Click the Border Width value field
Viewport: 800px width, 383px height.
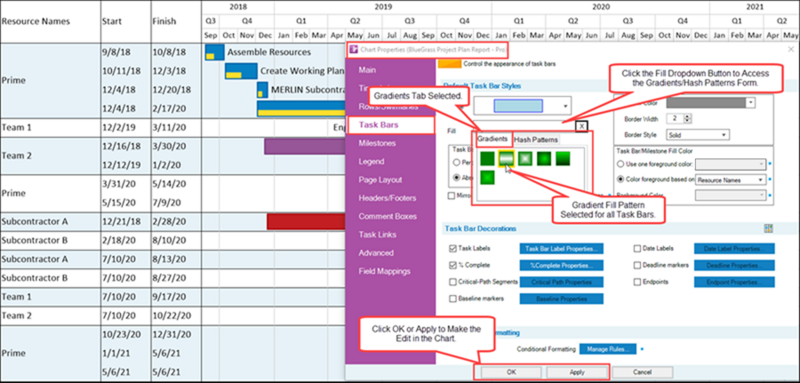click(675, 119)
